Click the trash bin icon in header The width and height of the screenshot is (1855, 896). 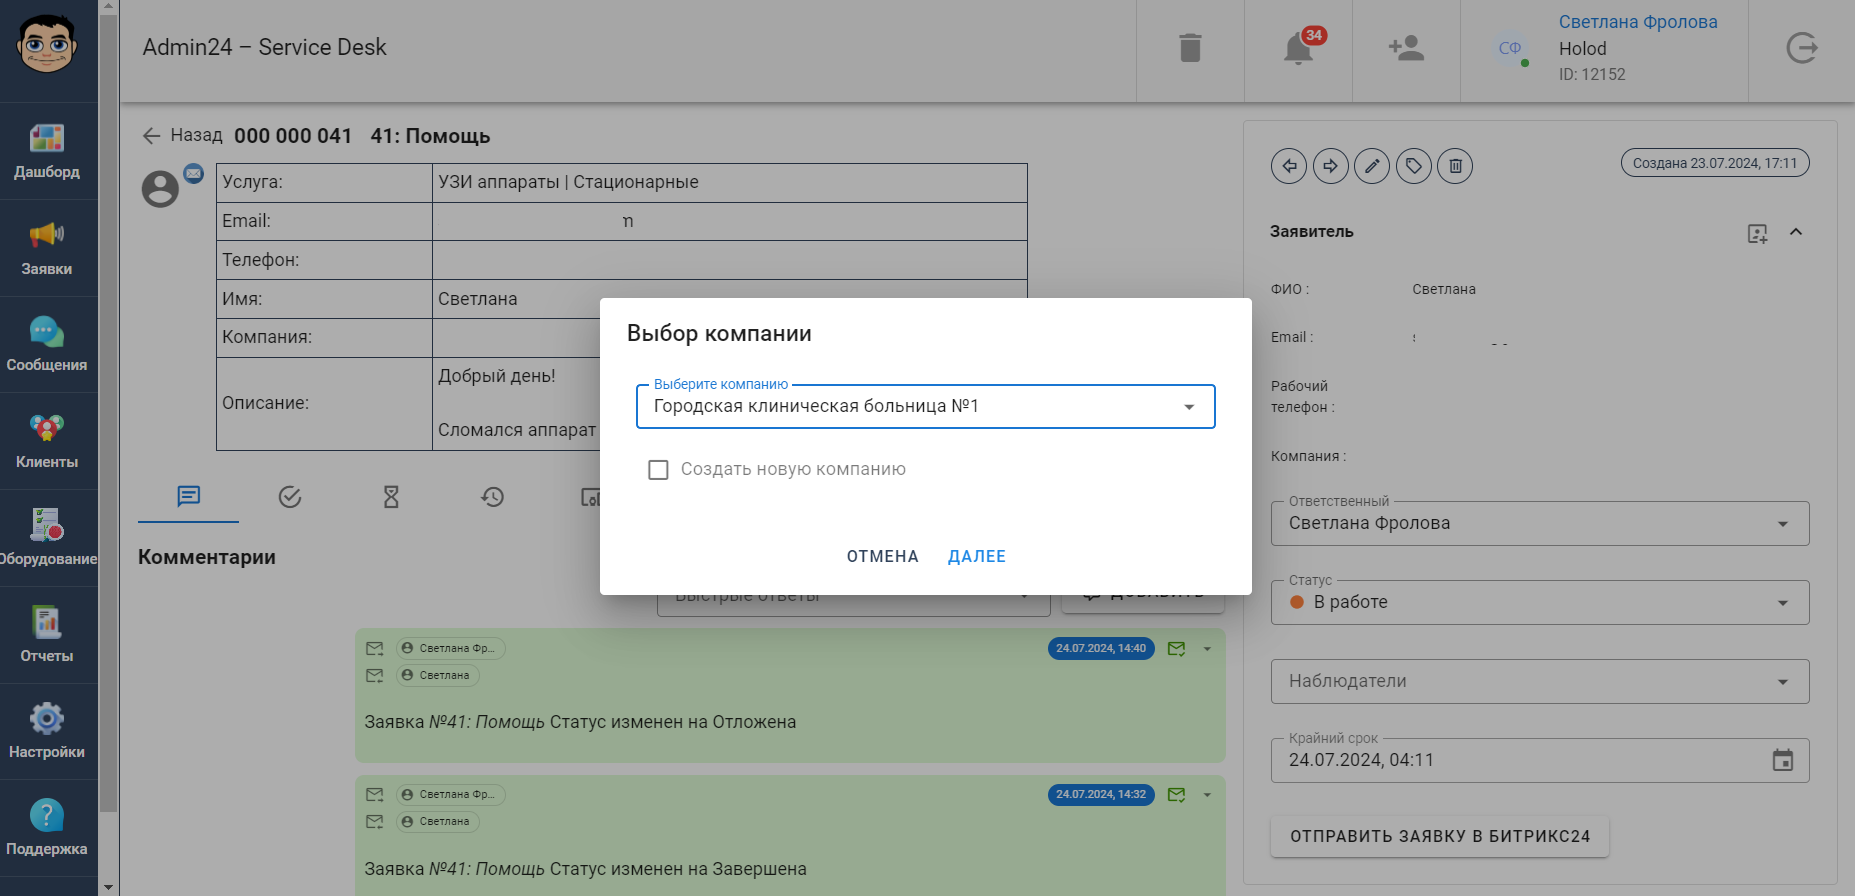pos(1190,48)
